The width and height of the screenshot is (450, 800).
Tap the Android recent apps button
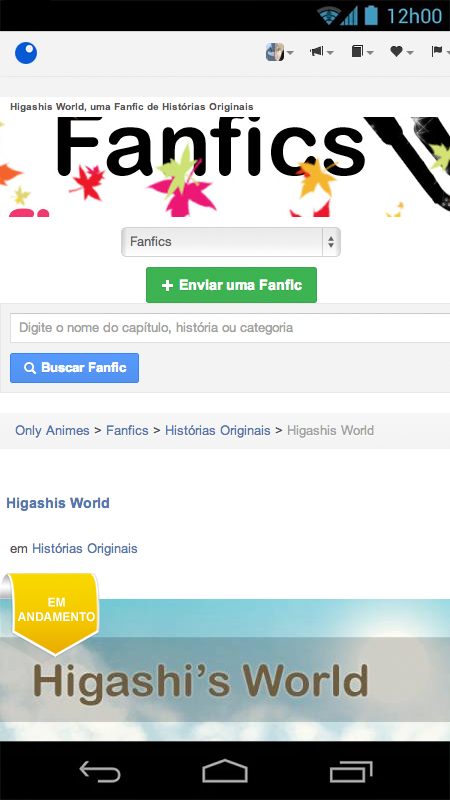(351, 770)
